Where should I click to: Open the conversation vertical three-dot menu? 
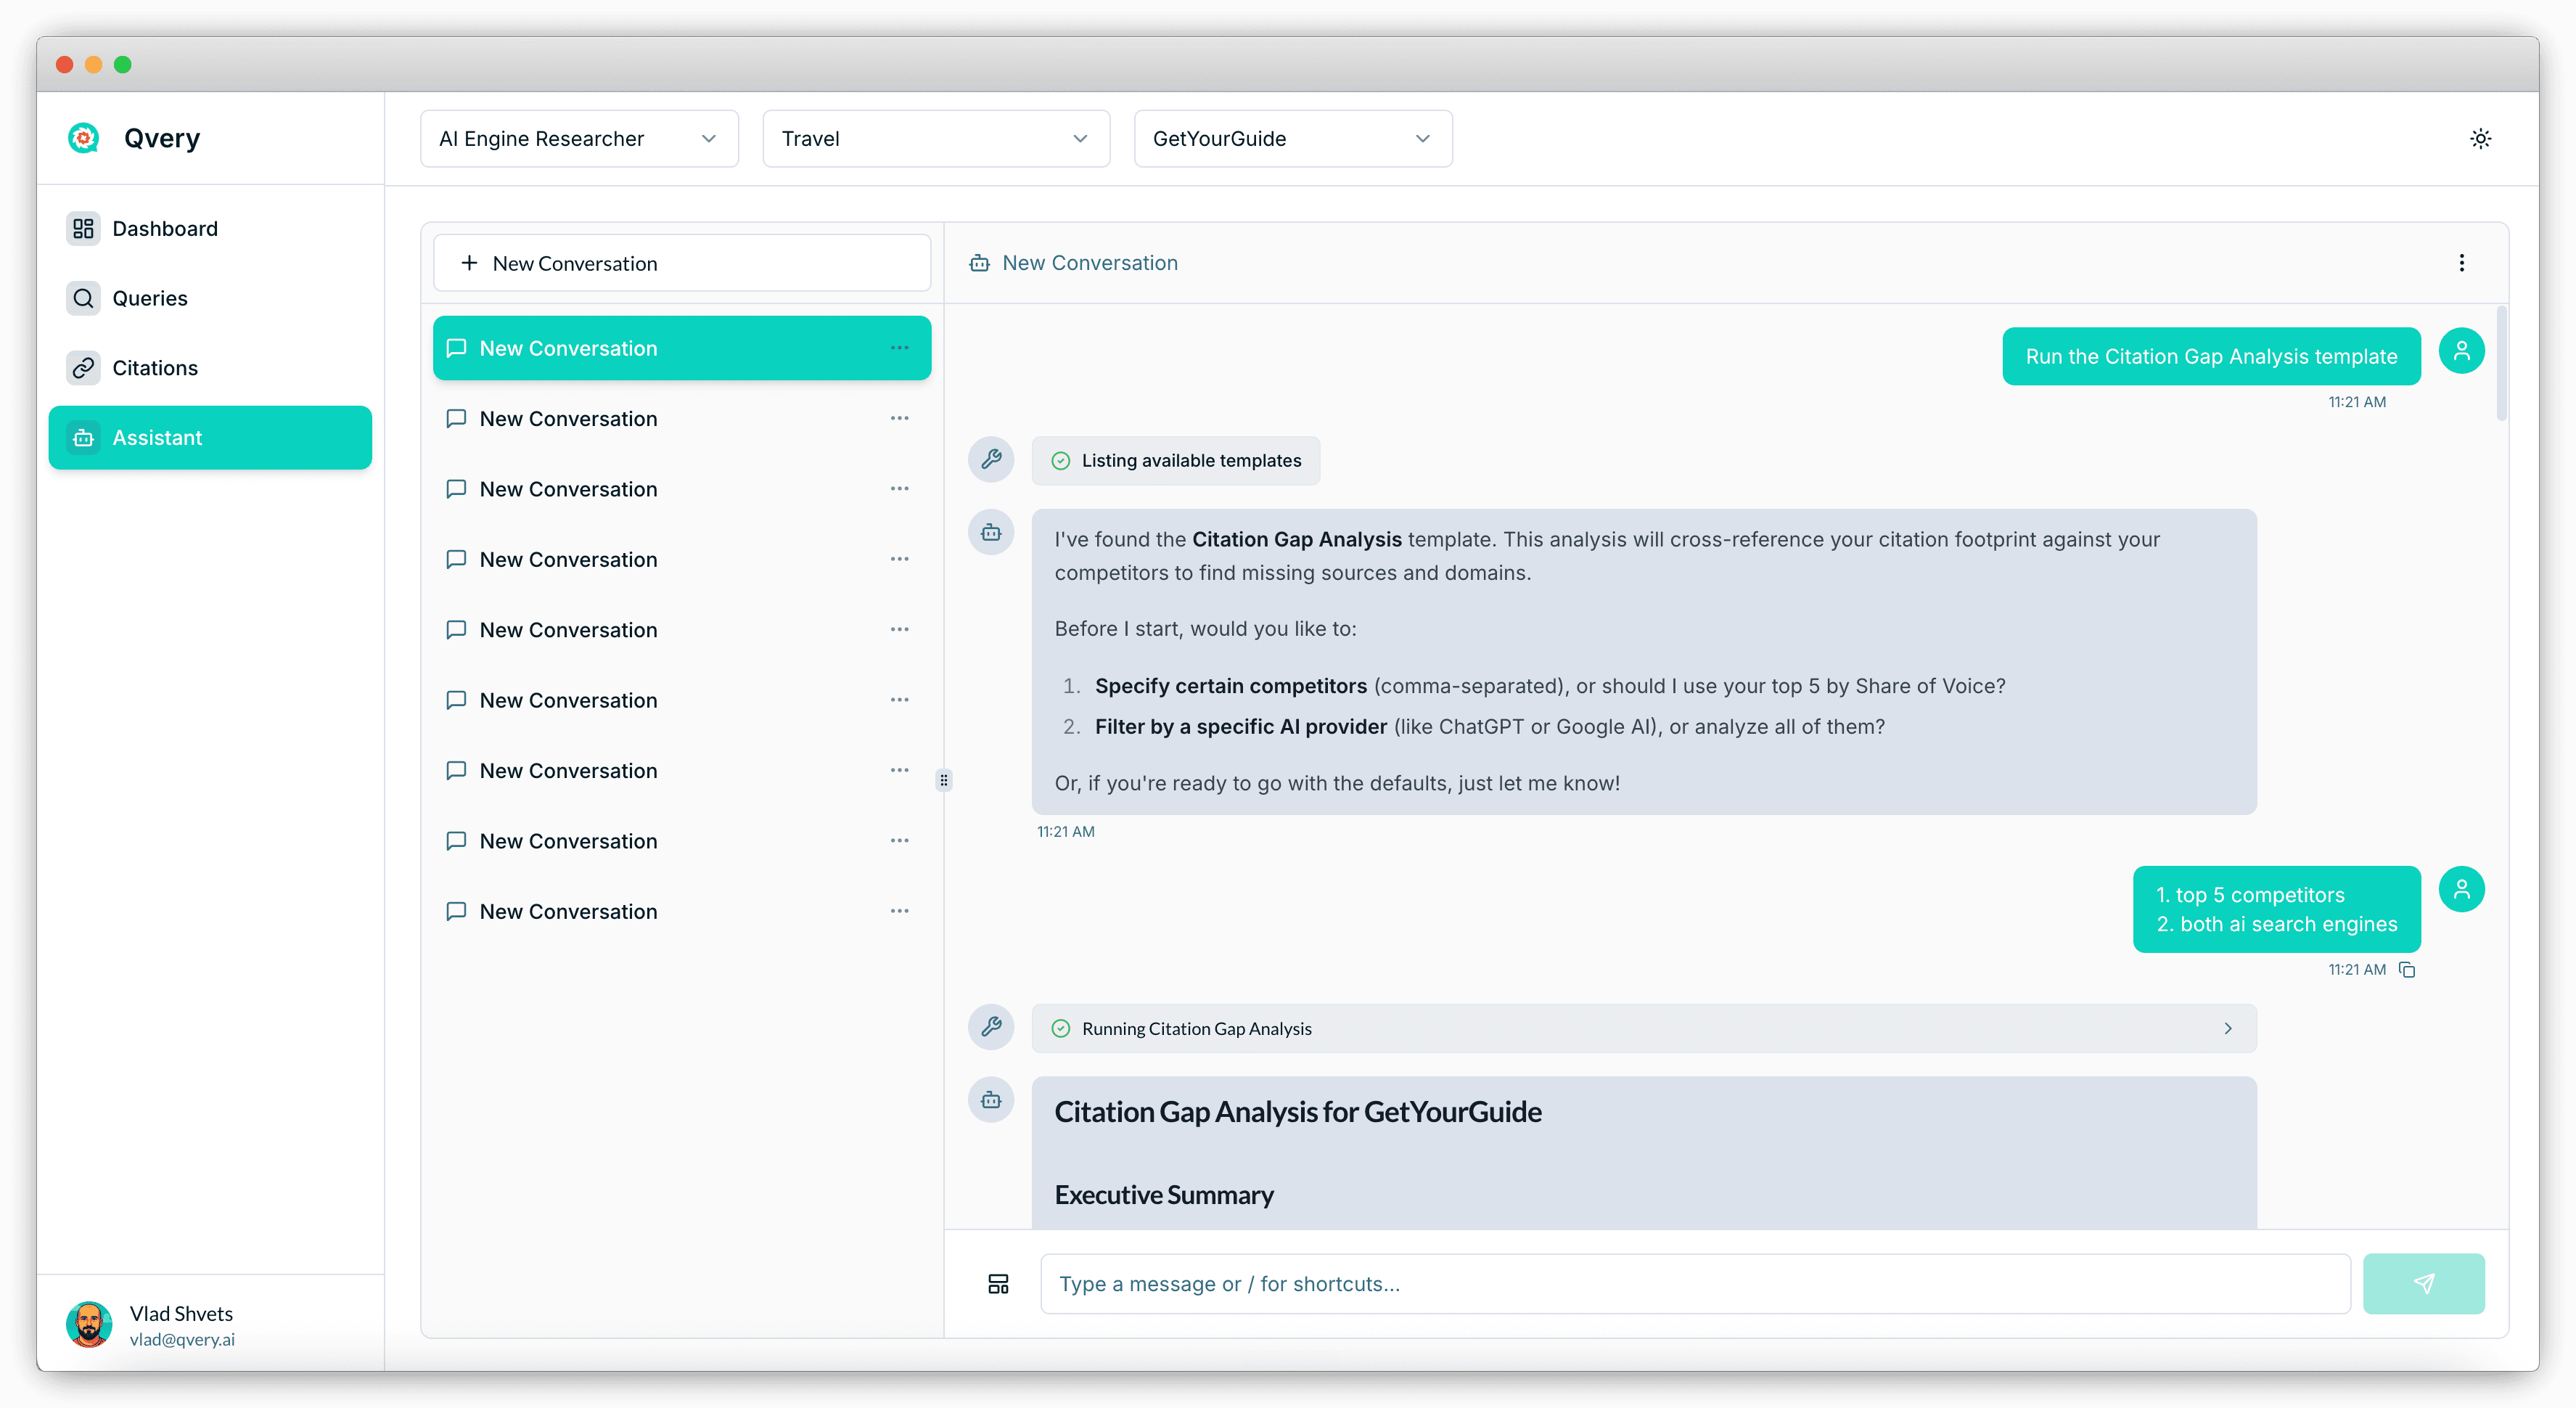[x=2461, y=263]
